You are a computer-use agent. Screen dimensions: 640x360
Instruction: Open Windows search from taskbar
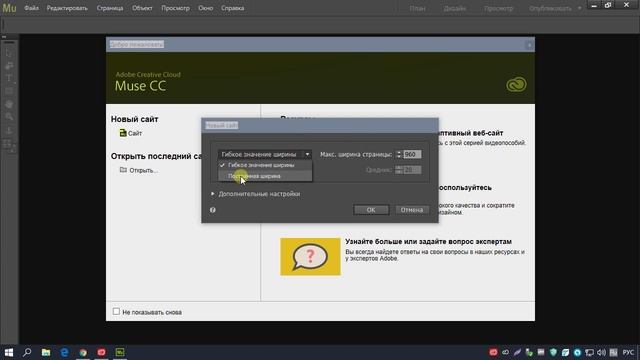27,352
